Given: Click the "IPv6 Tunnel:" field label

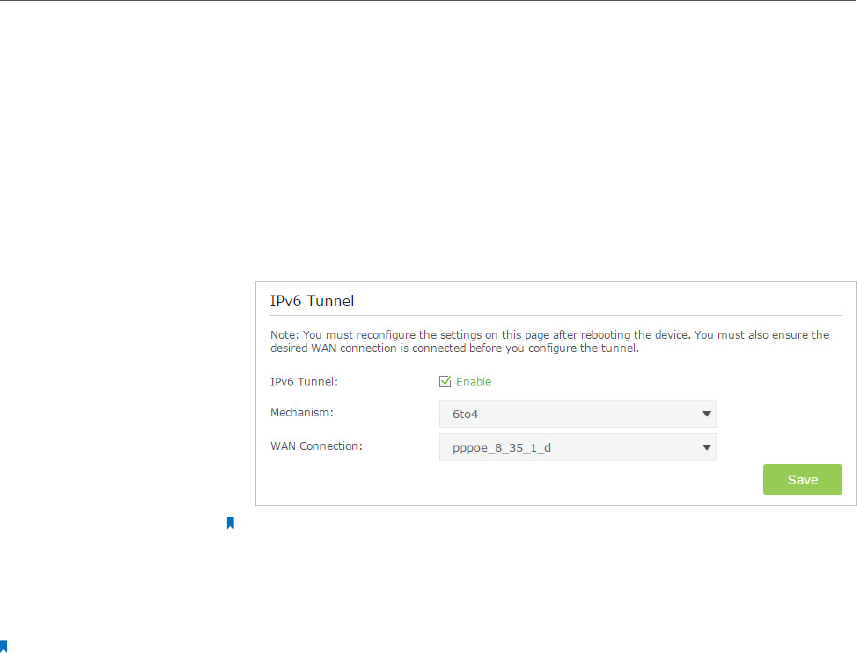Looking at the screenshot, I should [x=303, y=381].
